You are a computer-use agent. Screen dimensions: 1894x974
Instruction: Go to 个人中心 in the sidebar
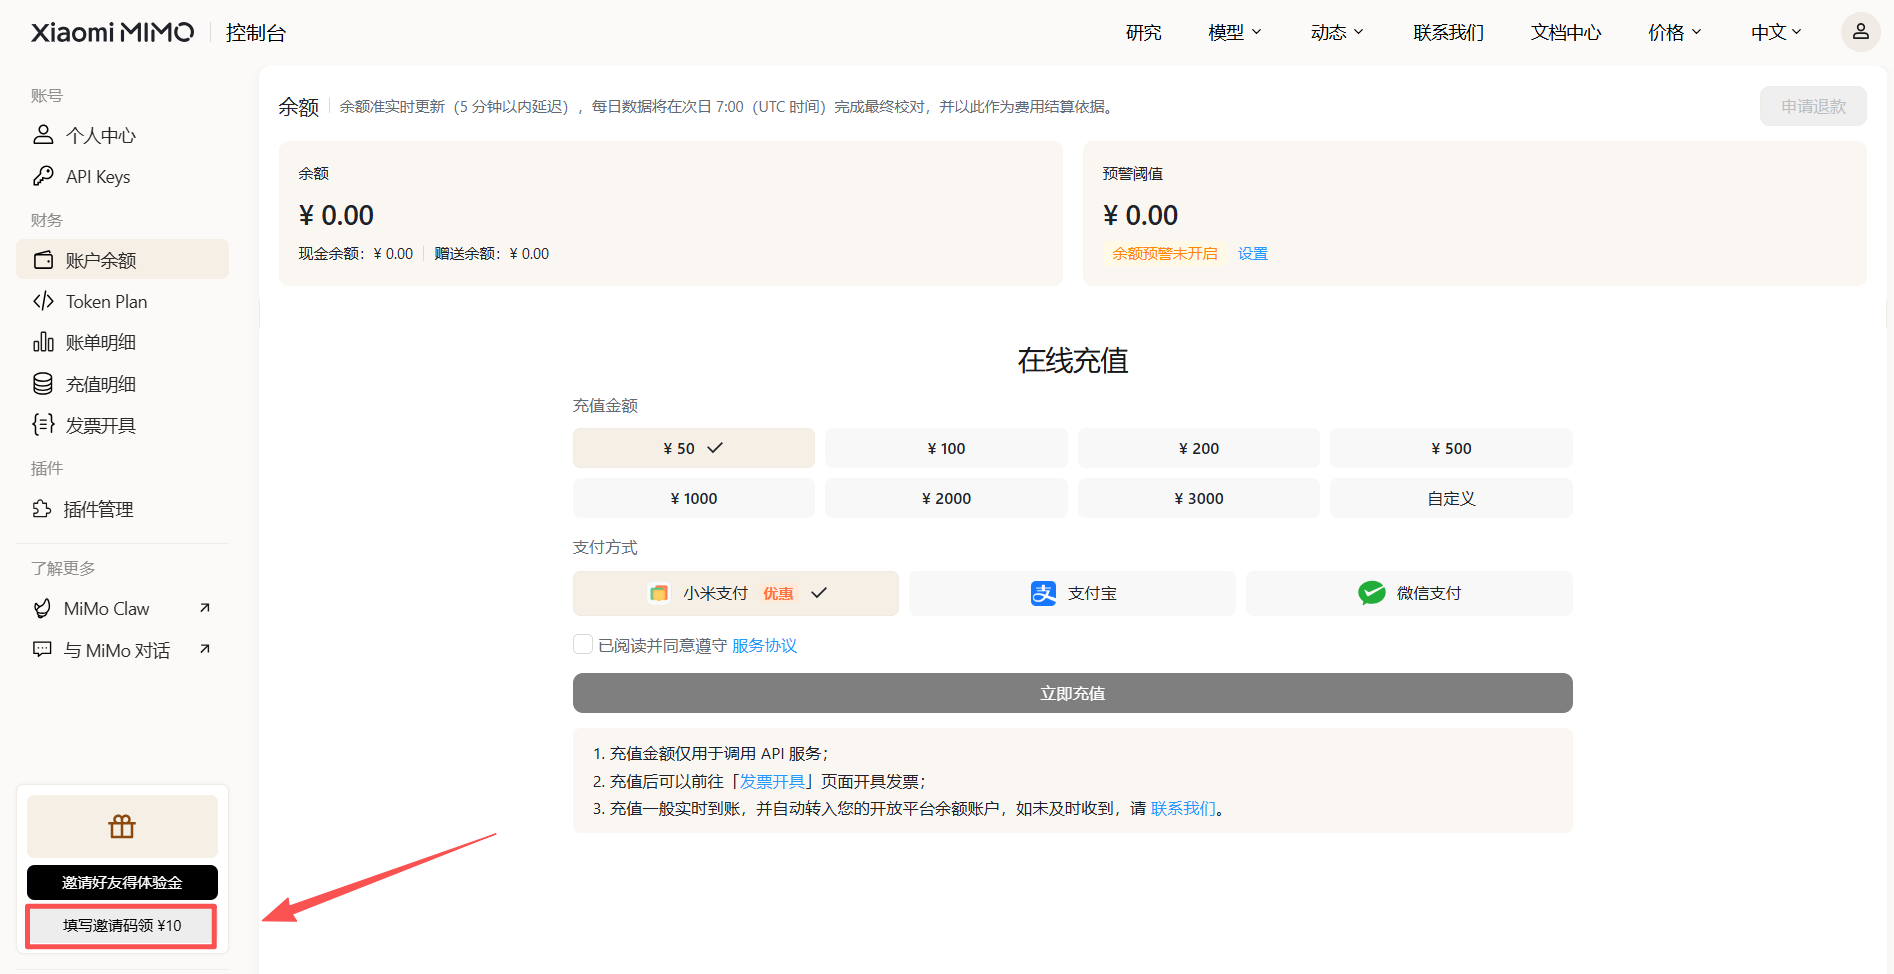[122, 135]
